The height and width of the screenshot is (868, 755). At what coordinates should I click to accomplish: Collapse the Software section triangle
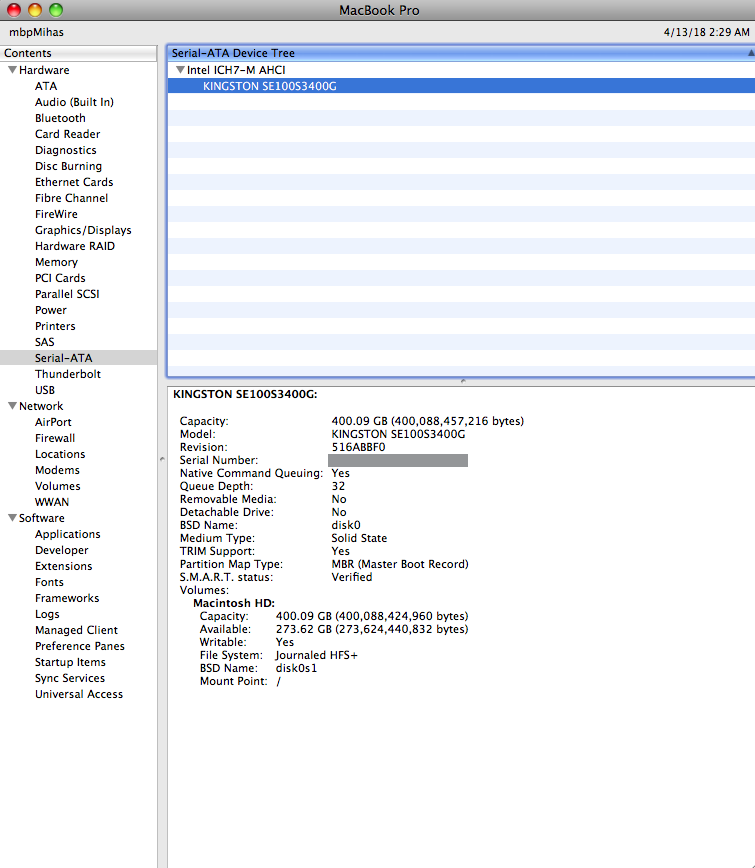12,518
